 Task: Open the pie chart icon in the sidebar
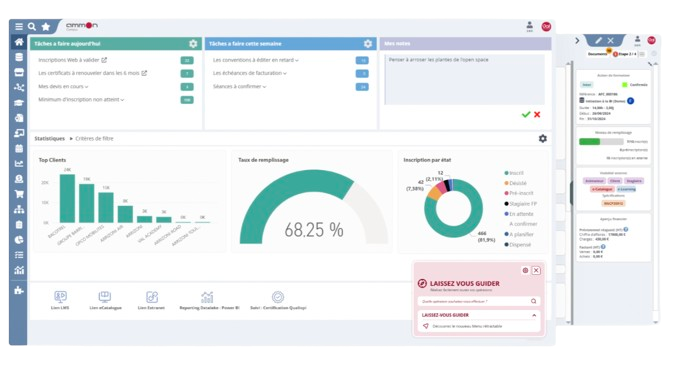19,240
